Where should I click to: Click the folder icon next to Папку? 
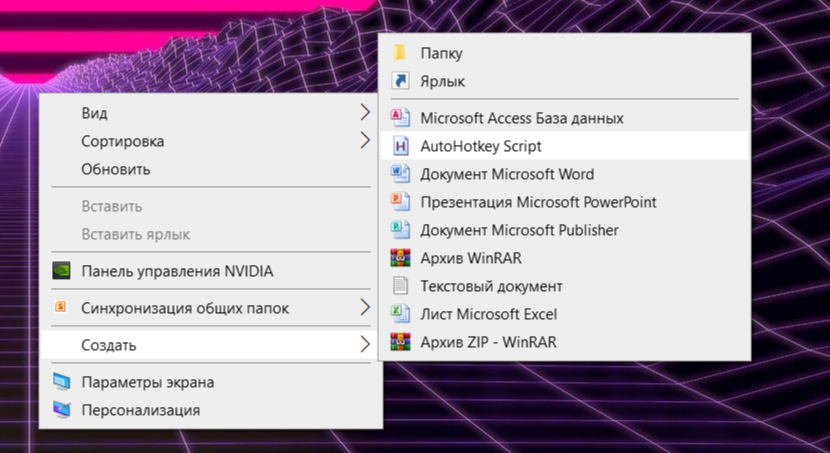(x=400, y=53)
